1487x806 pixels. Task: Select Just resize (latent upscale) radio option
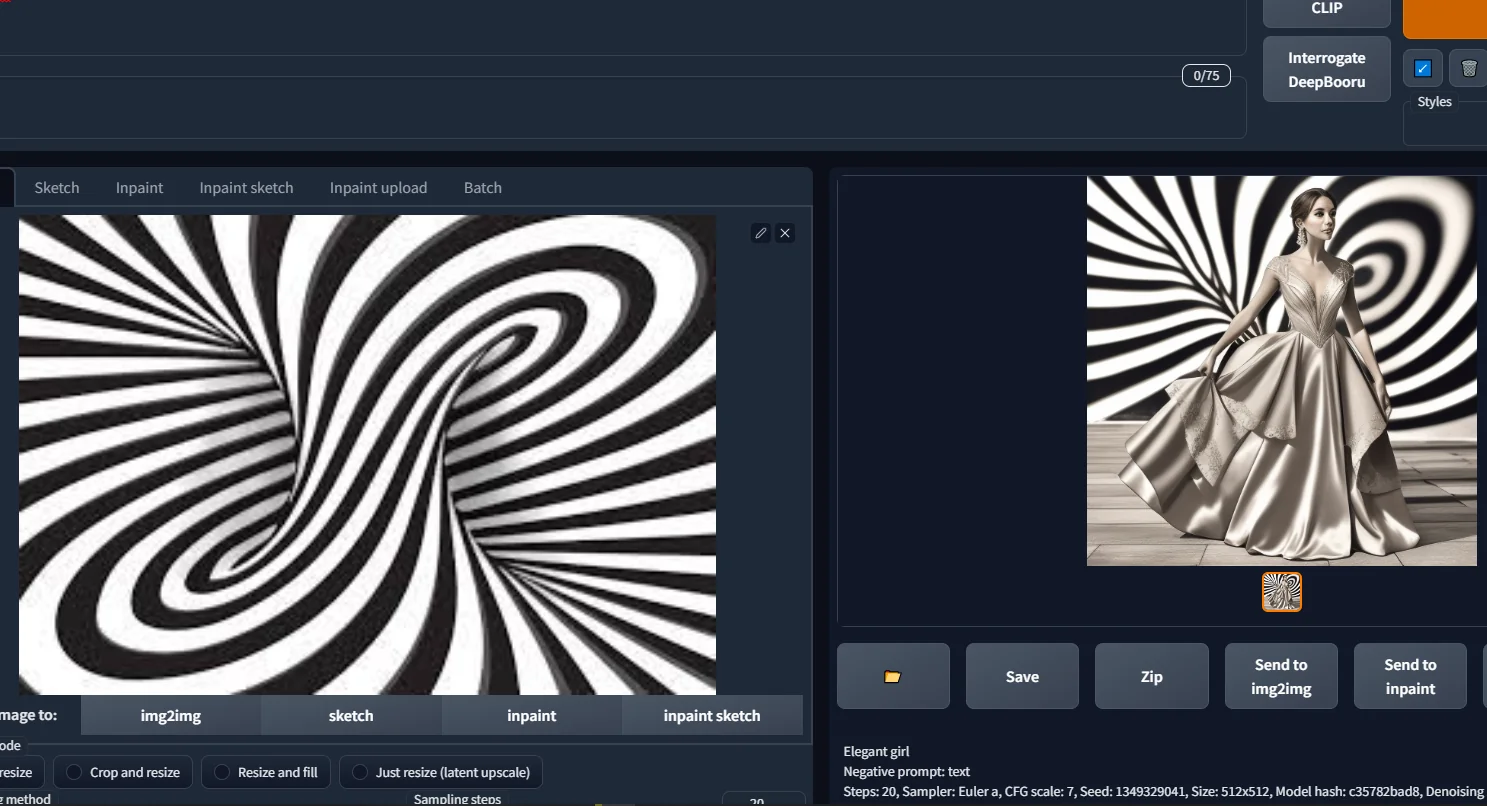[441, 772]
